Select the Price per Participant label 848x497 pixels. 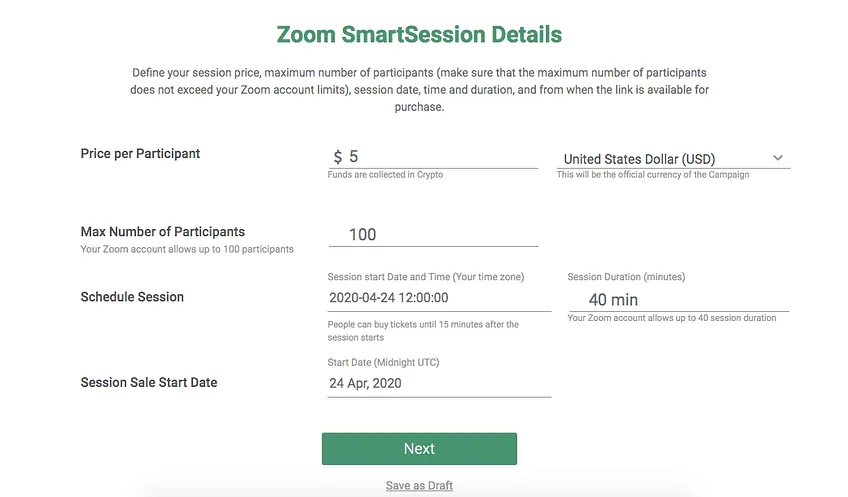click(x=140, y=154)
